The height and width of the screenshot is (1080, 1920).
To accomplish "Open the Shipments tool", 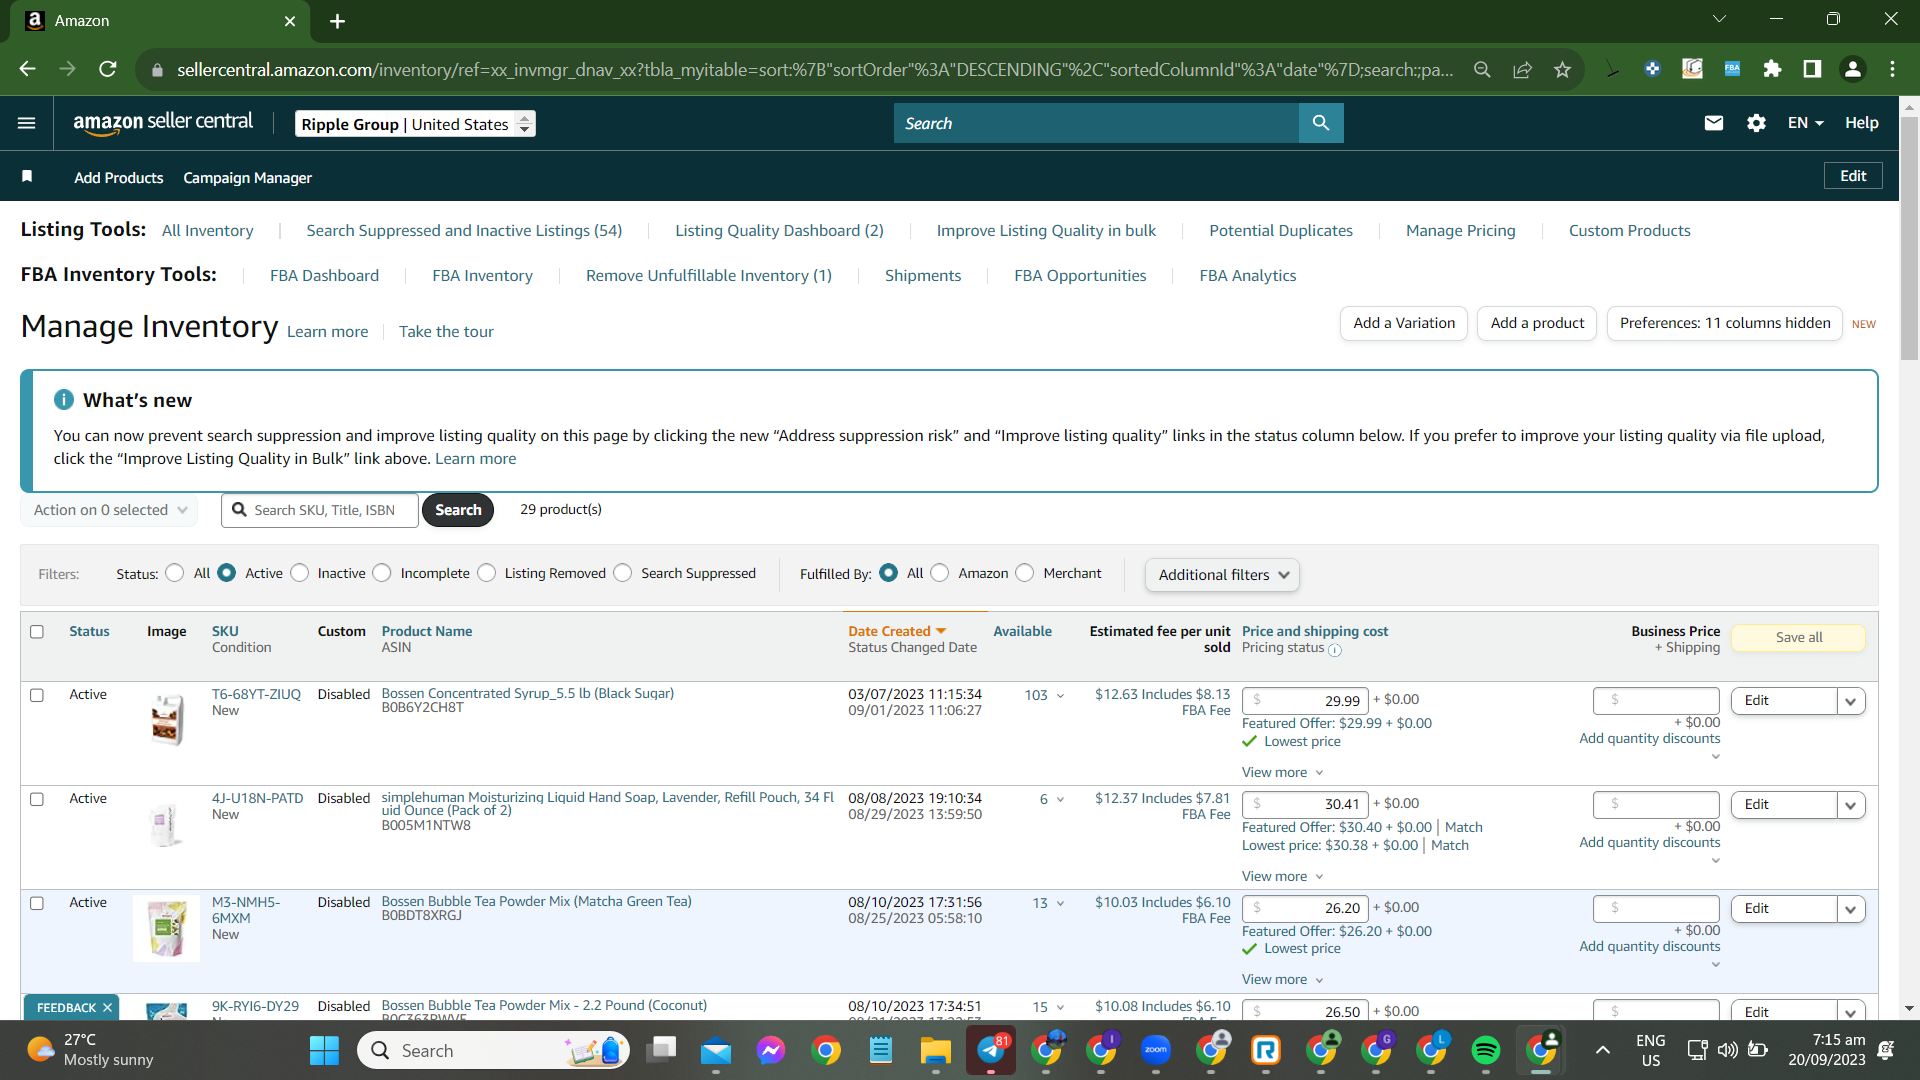I will pyautogui.click(x=922, y=275).
